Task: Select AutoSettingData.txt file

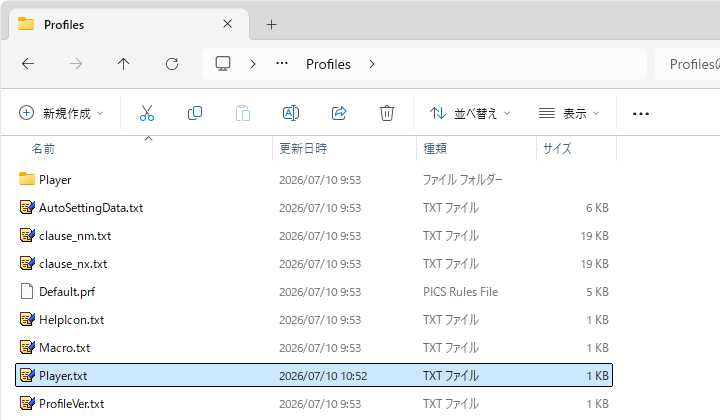Action: click(x=91, y=208)
